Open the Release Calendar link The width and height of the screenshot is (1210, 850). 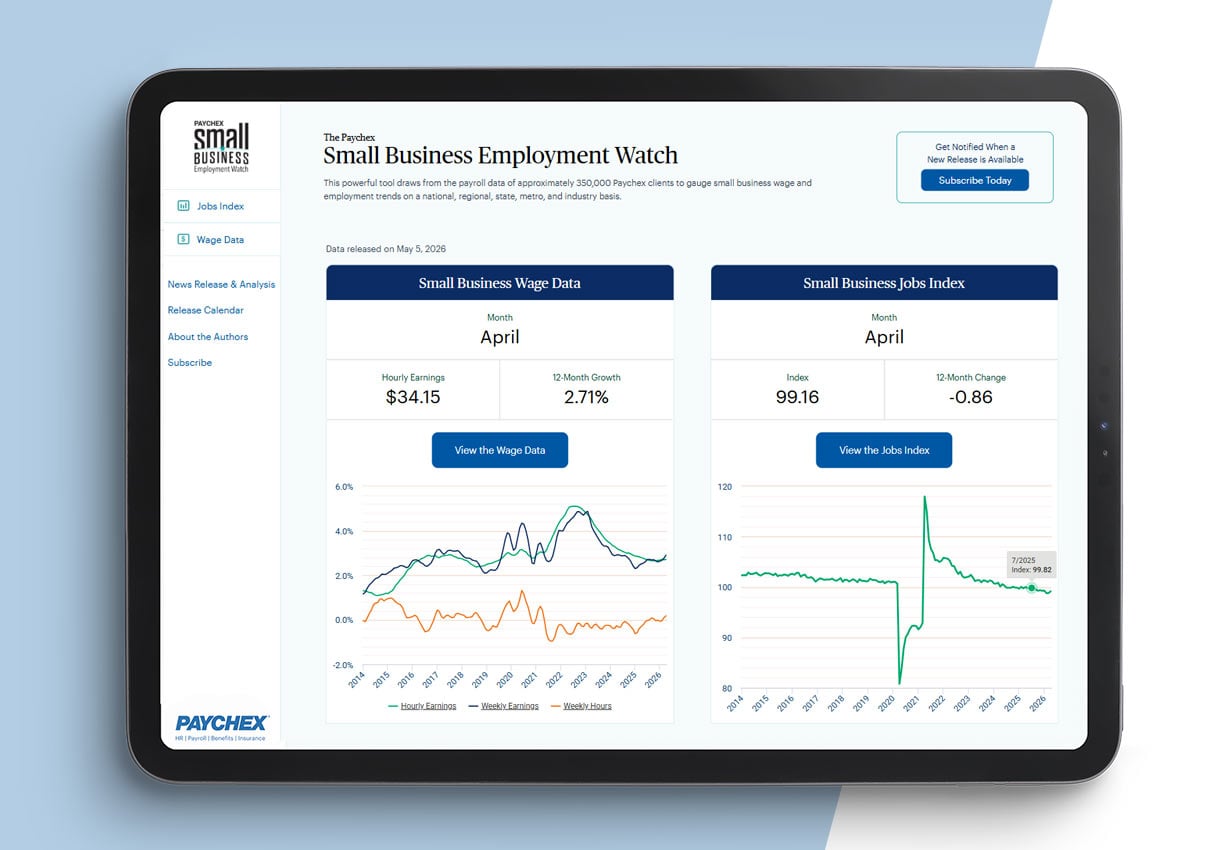206,311
